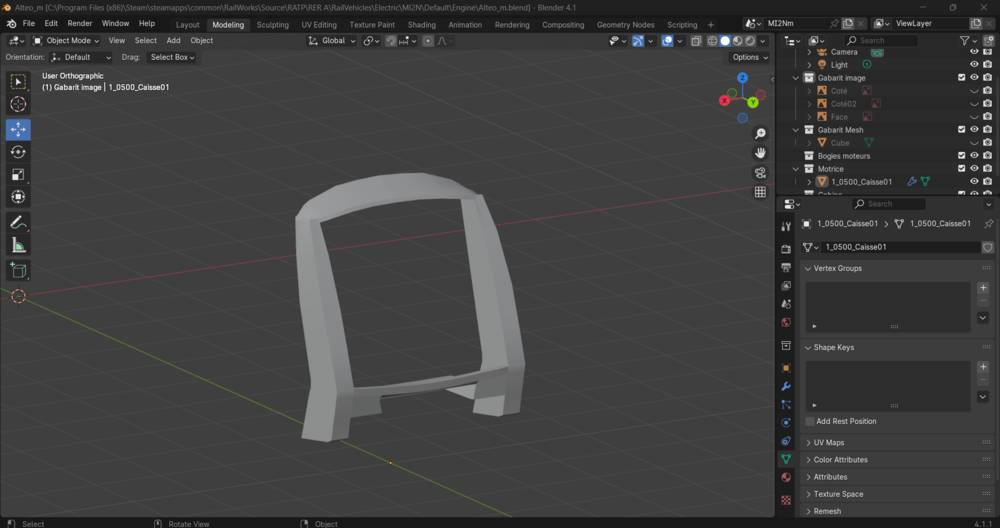The image size is (1000, 528).
Task: Enable the Add Rest Position checkbox
Action: tap(809, 422)
